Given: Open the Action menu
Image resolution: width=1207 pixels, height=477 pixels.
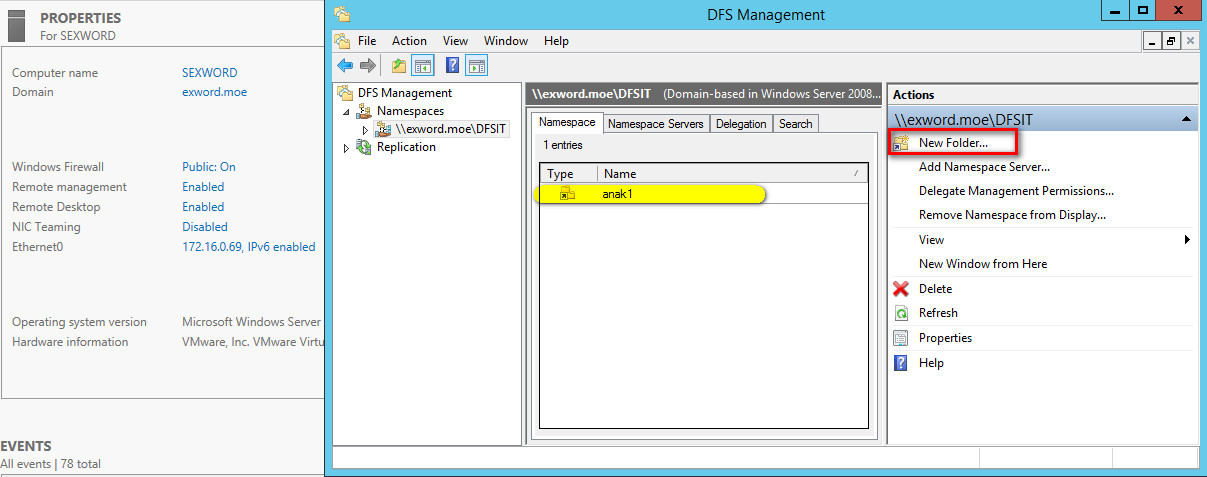Looking at the screenshot, I should click(x=409, y=41).
